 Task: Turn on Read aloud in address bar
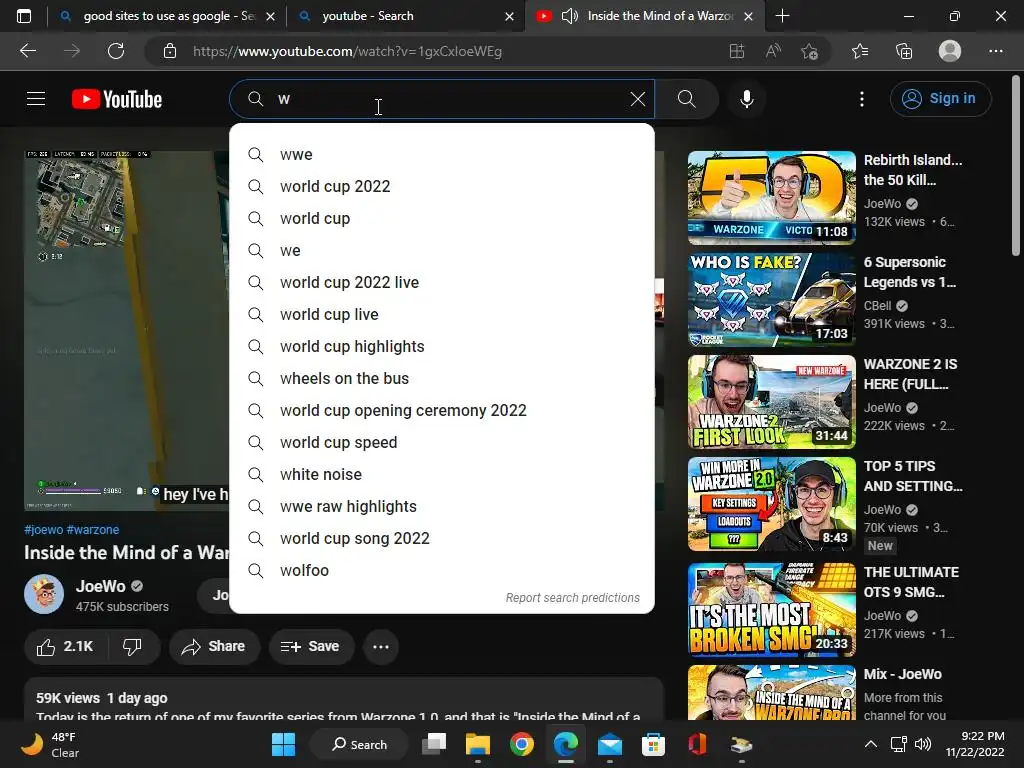[x=773, y=51]
